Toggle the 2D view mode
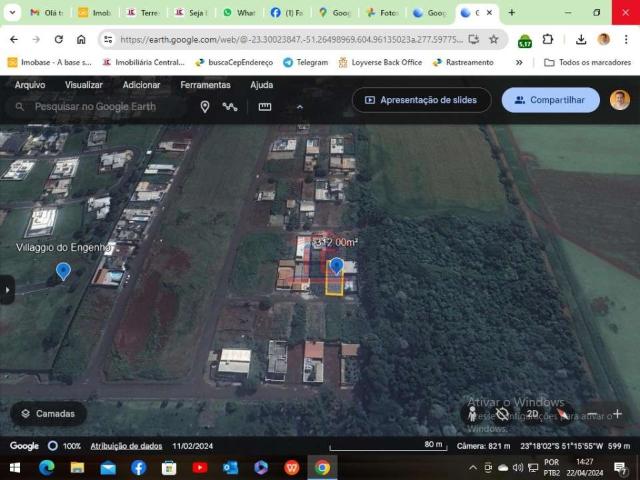The width and height of the screenshot is (640, 480). [x=533, y=414]
